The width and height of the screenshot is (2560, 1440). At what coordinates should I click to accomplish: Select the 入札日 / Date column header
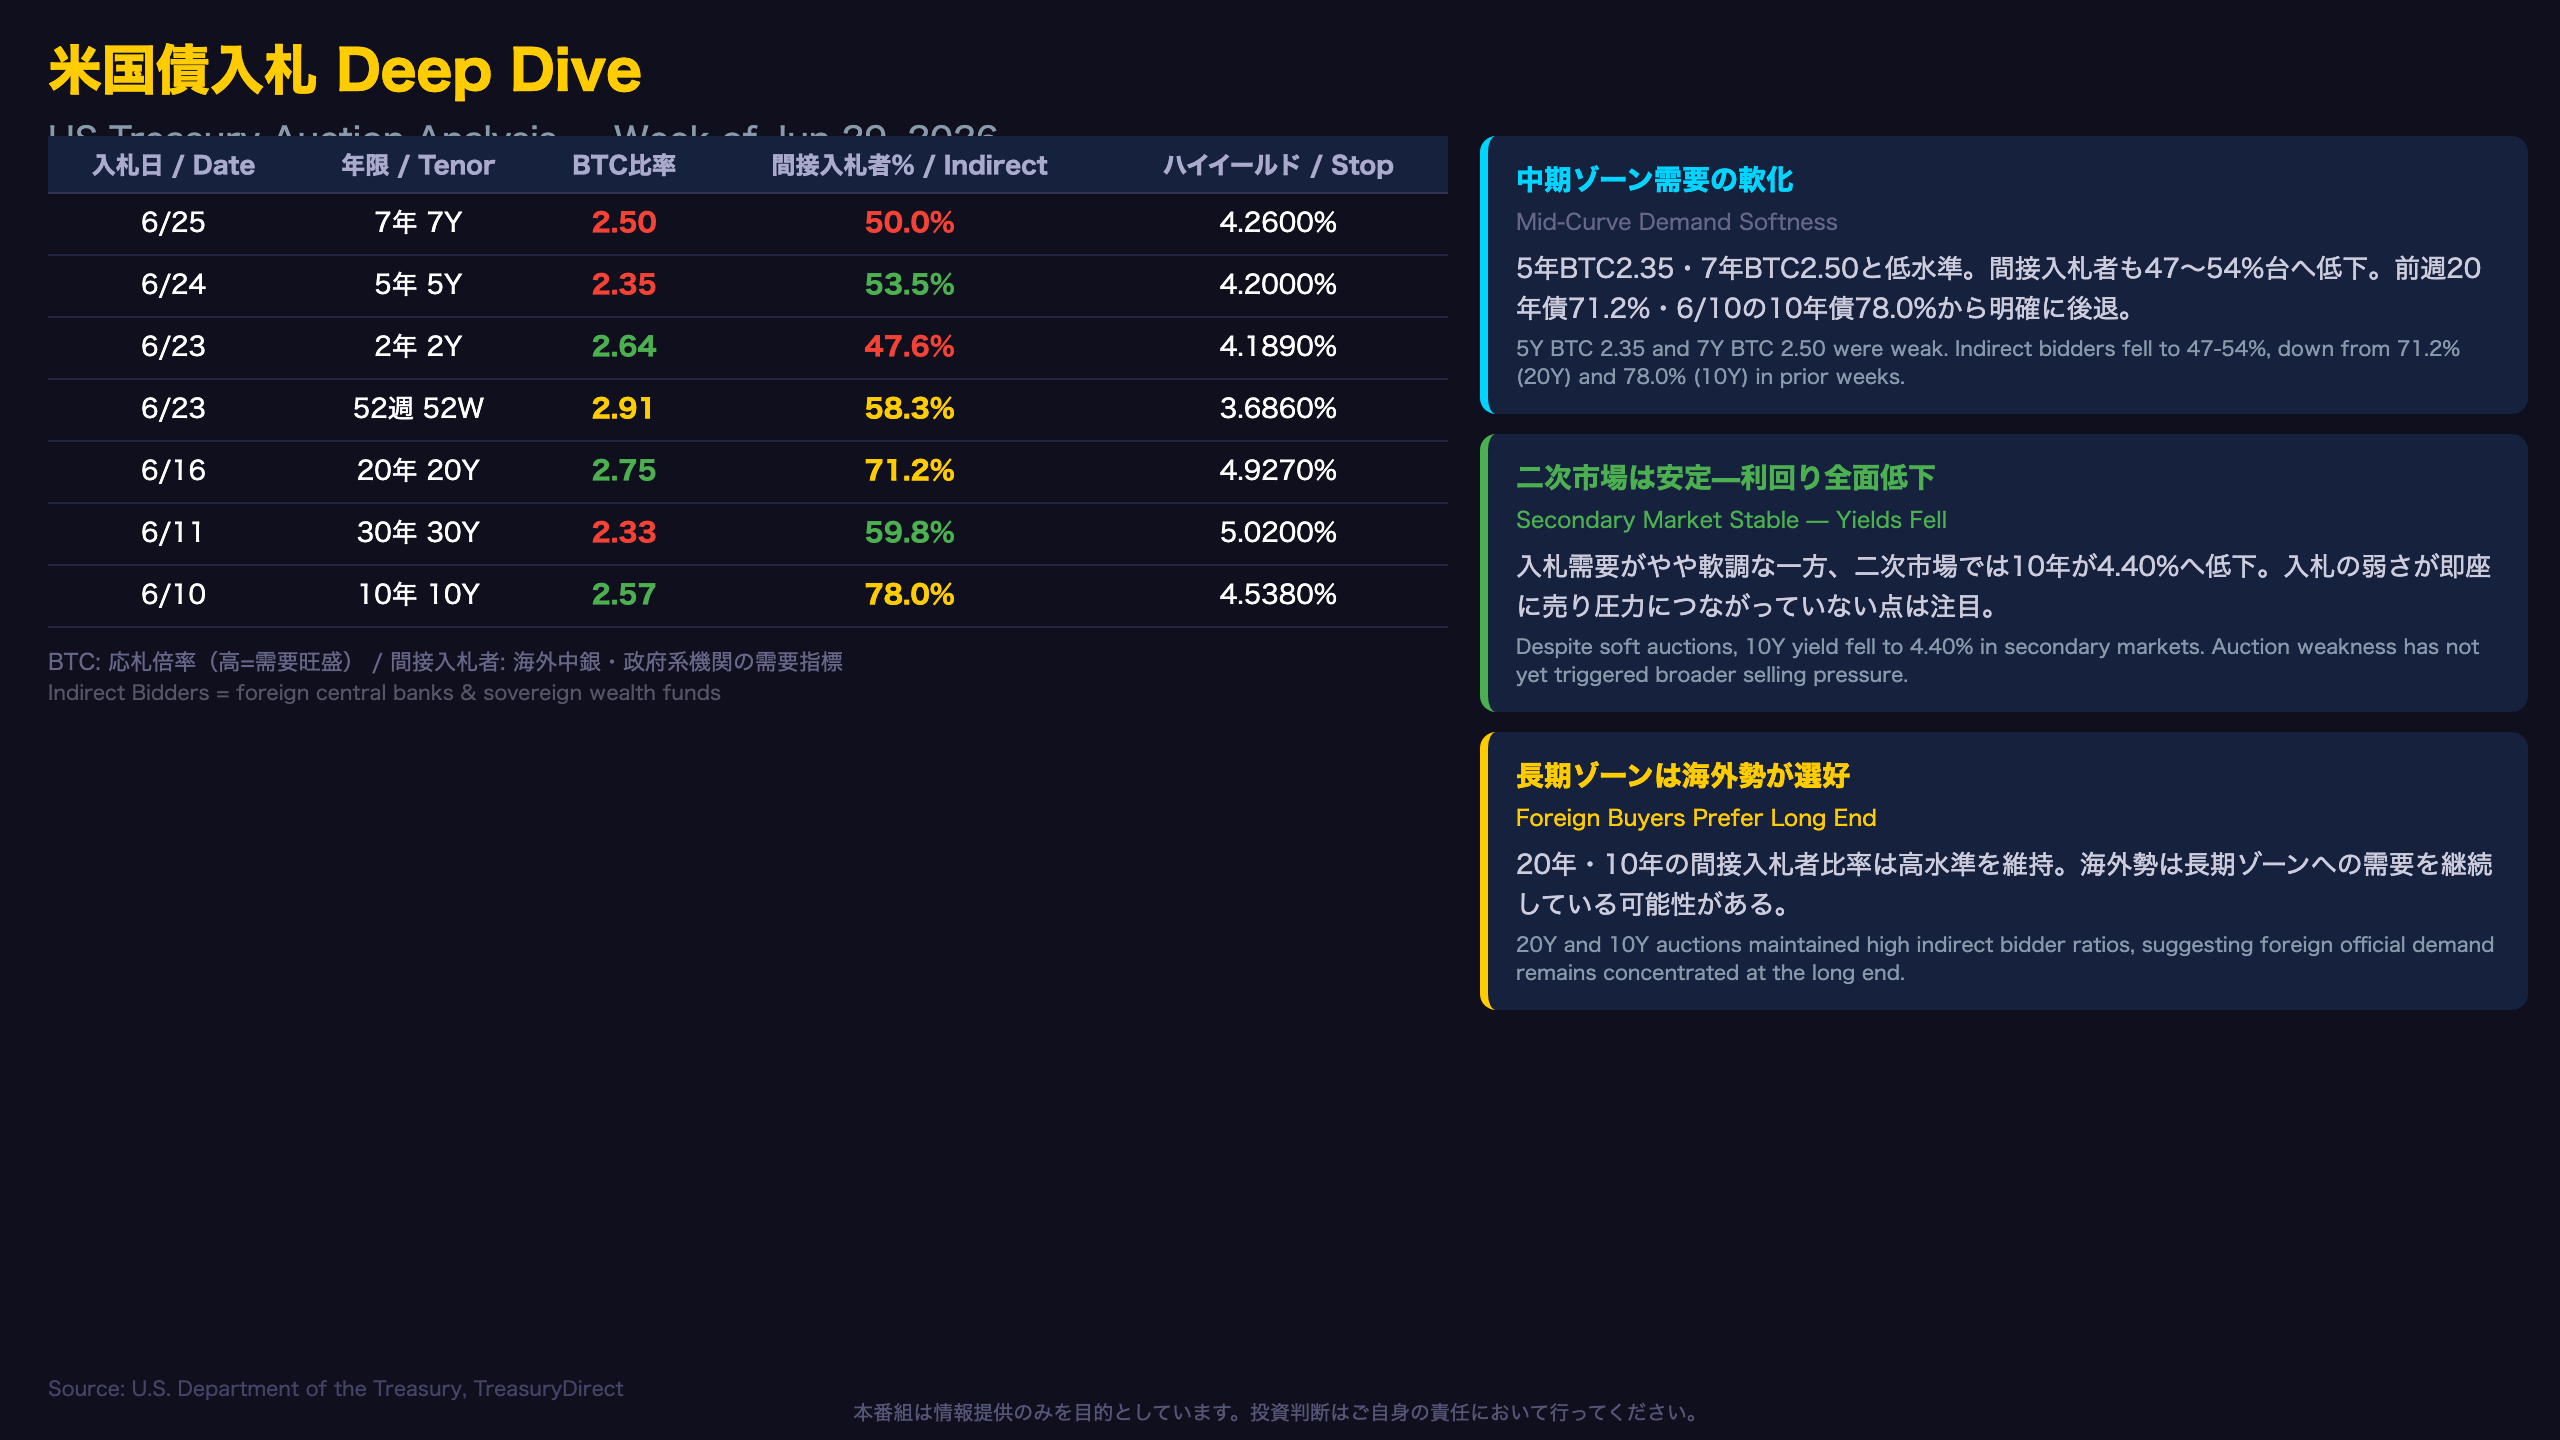pyautogui.click(x=173, y=165)
